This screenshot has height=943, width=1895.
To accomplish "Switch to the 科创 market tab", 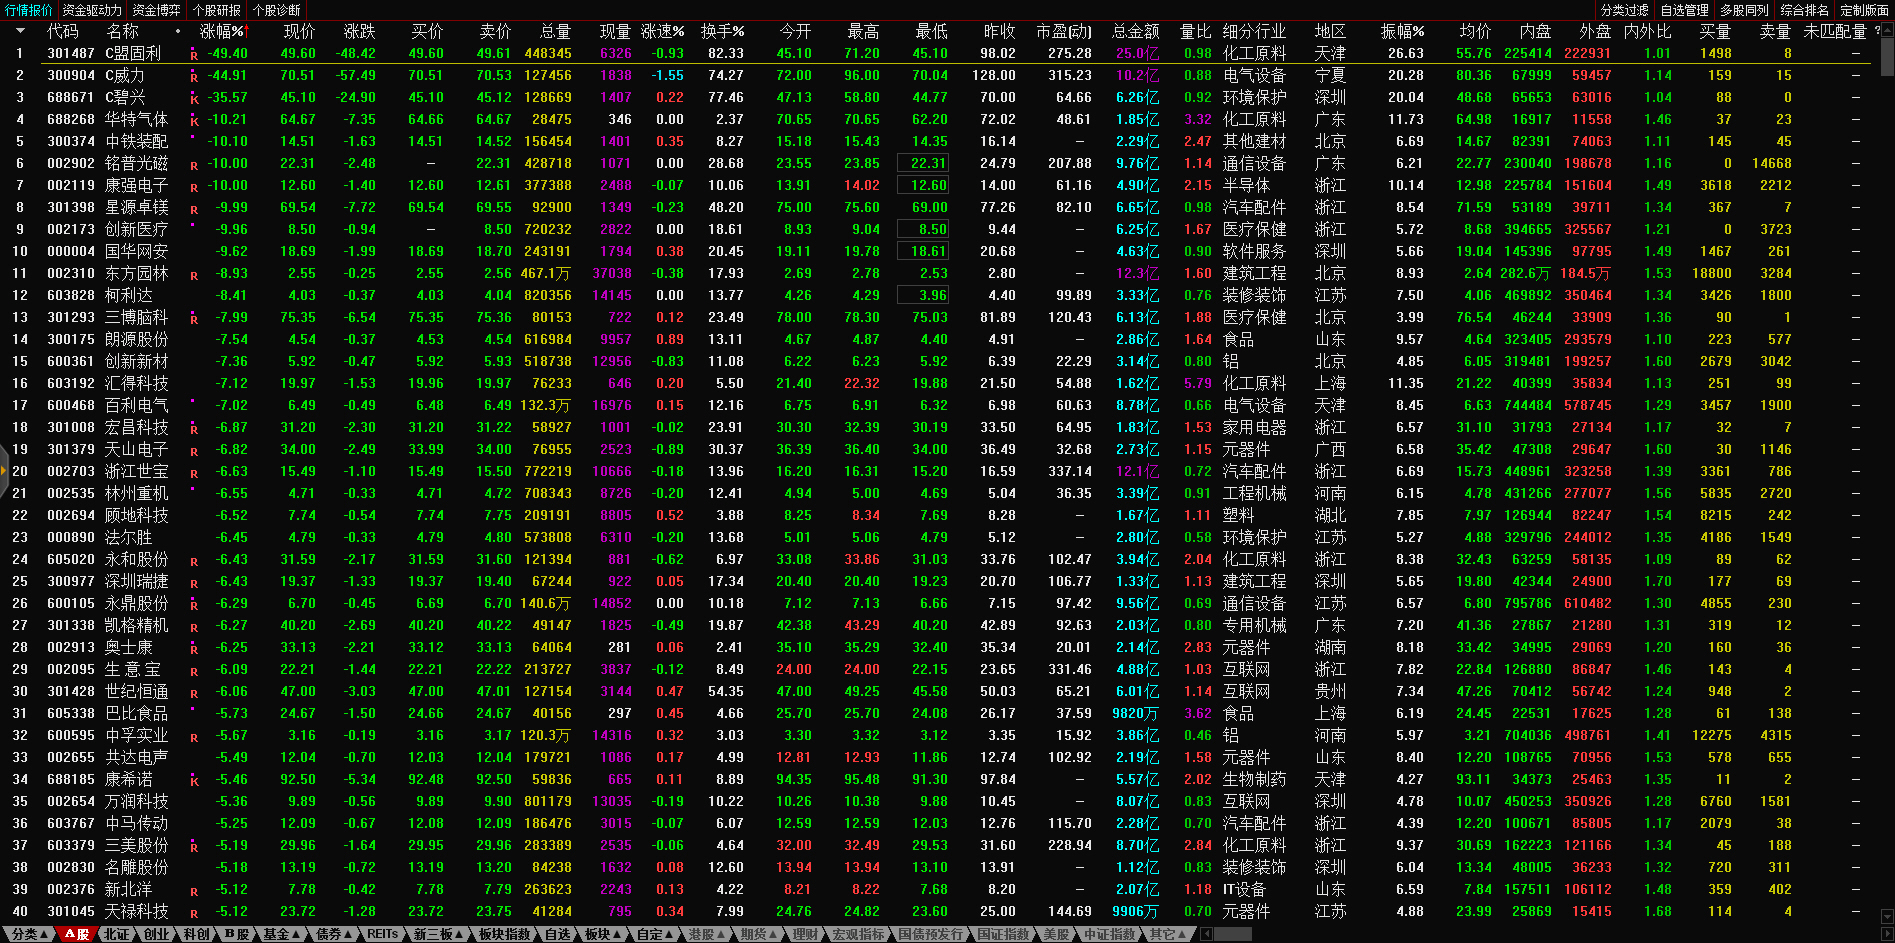I will (x=196, y=934).
